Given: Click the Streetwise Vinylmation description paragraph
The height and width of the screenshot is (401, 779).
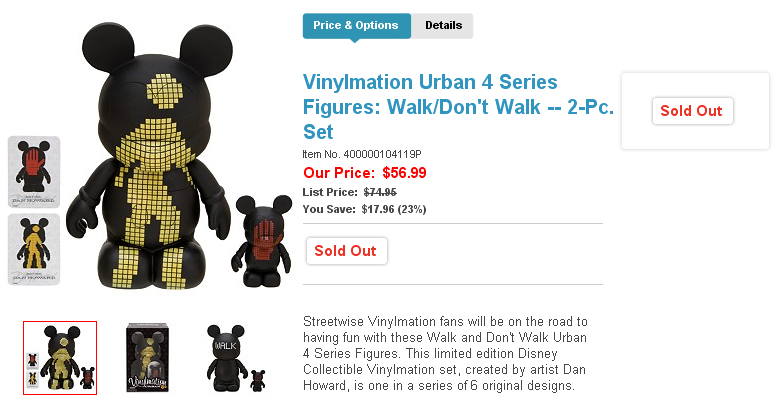Looking at the screenshot, I should pos(445,354).
